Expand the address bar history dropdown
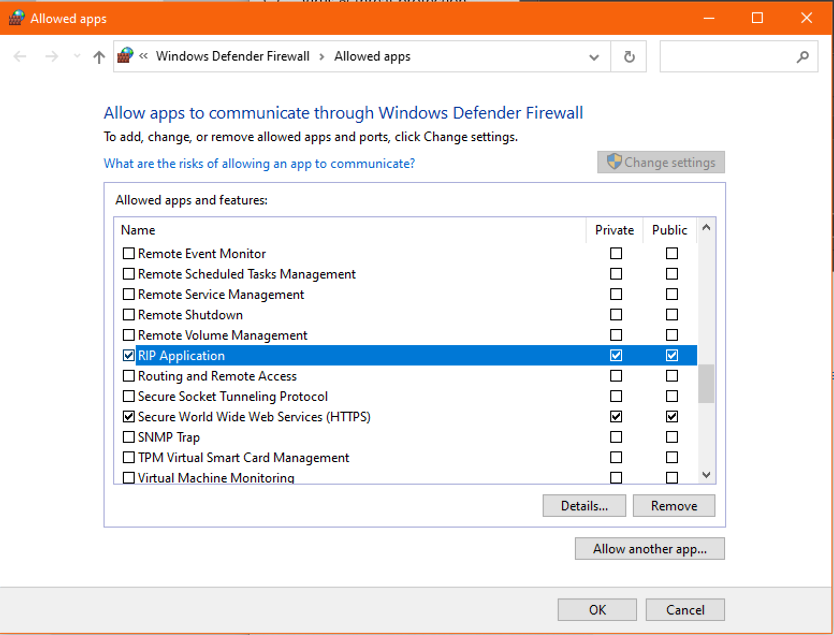The width and height of the screenshot is (834, 635). (x=594, y=57)
